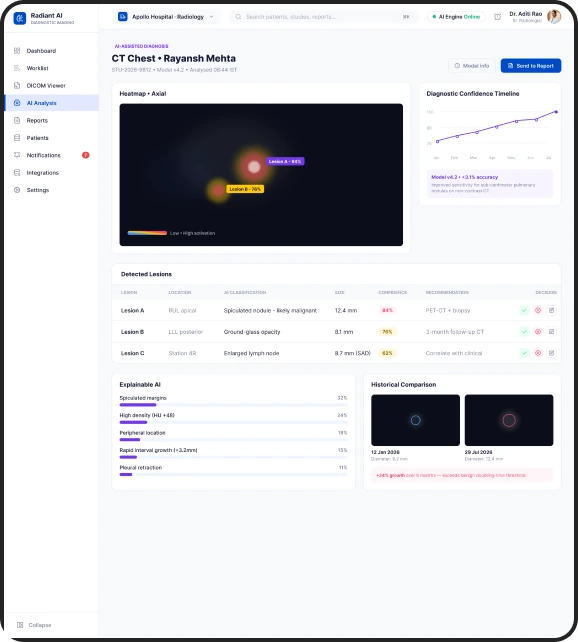Click the Worklist icon
The height and width of the screenshot is (642, 578).
point(17,68)
